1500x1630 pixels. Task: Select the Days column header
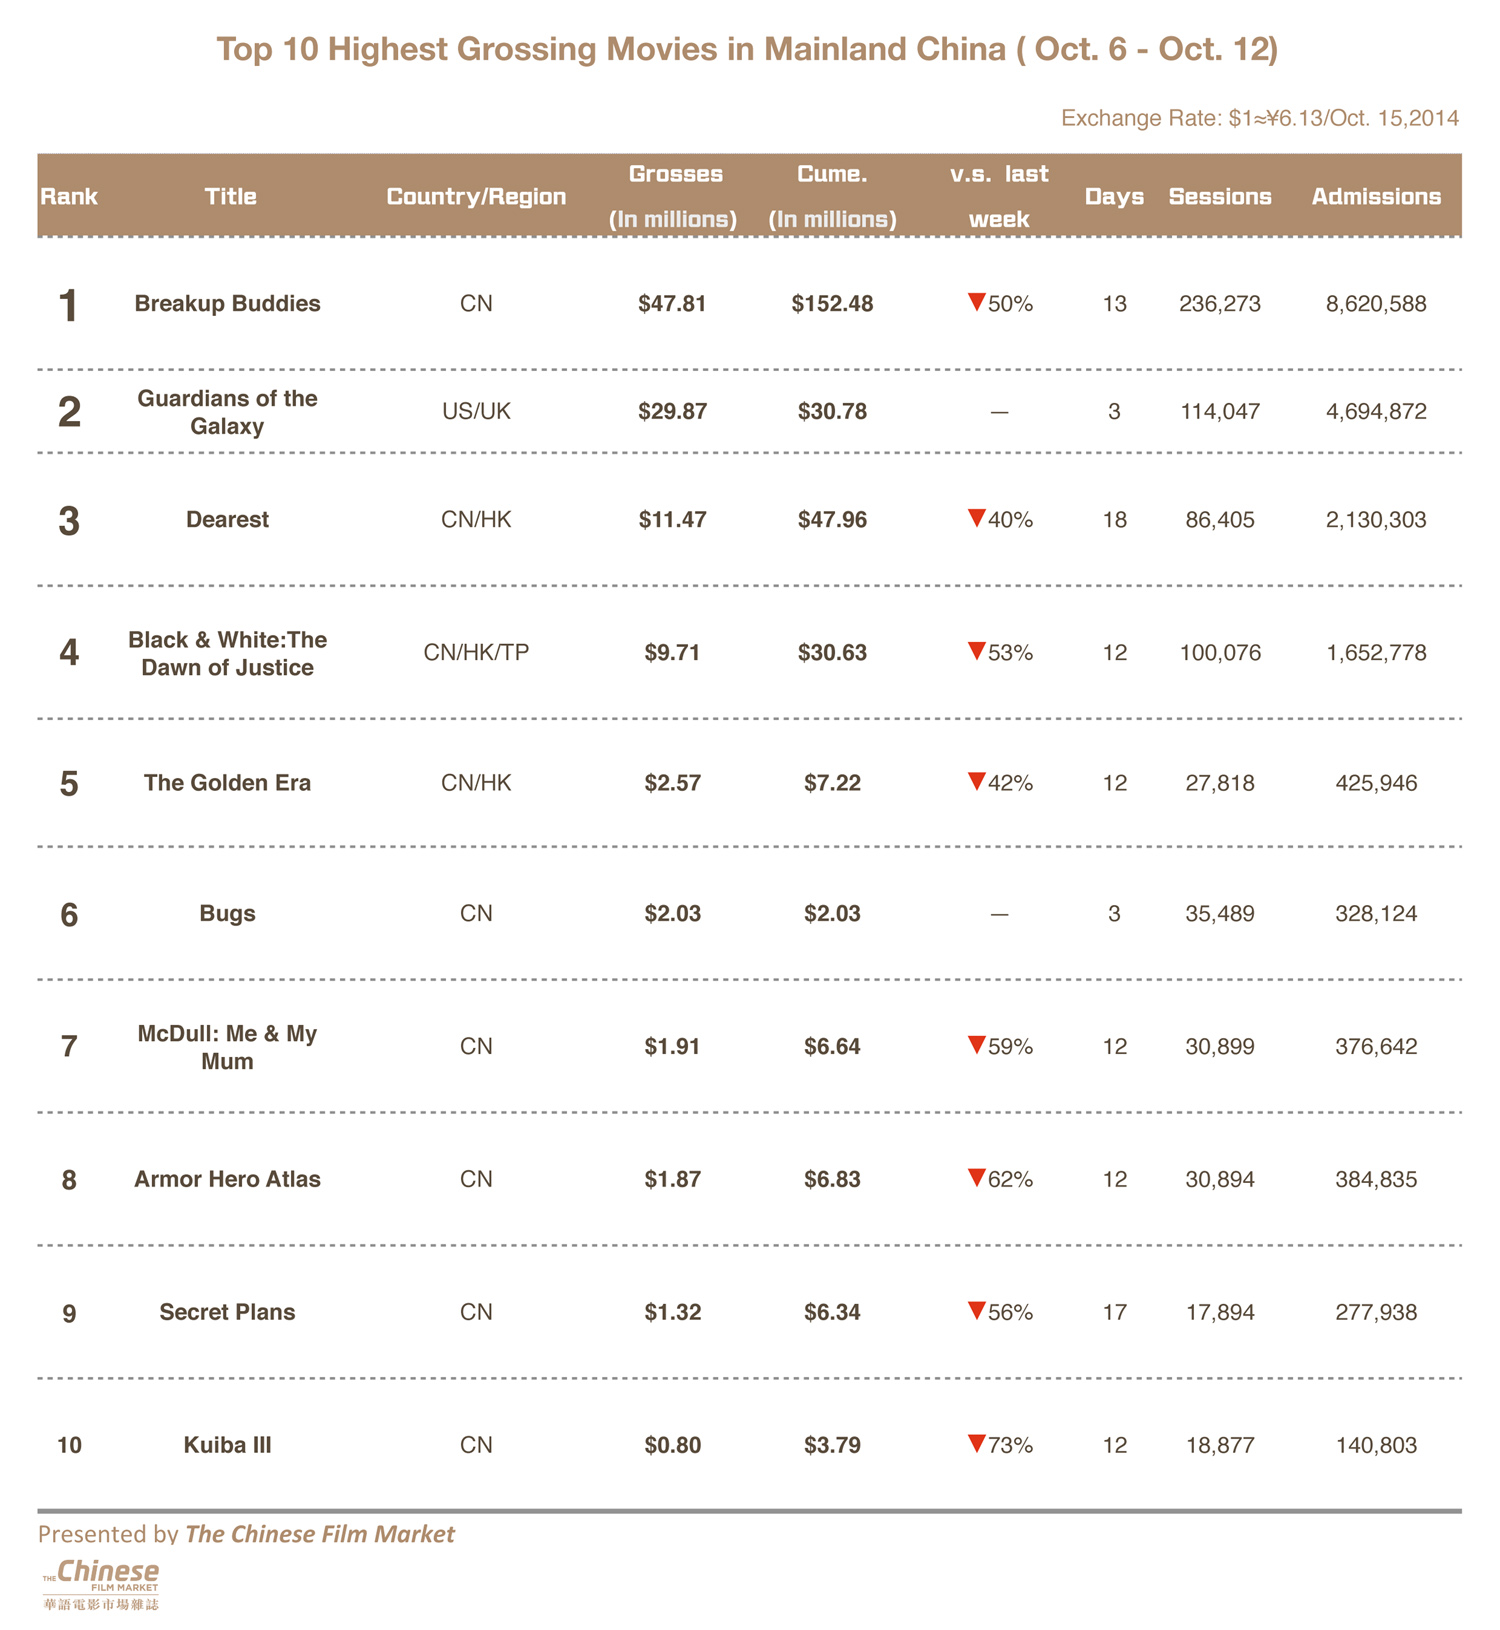coord(1114,197)
